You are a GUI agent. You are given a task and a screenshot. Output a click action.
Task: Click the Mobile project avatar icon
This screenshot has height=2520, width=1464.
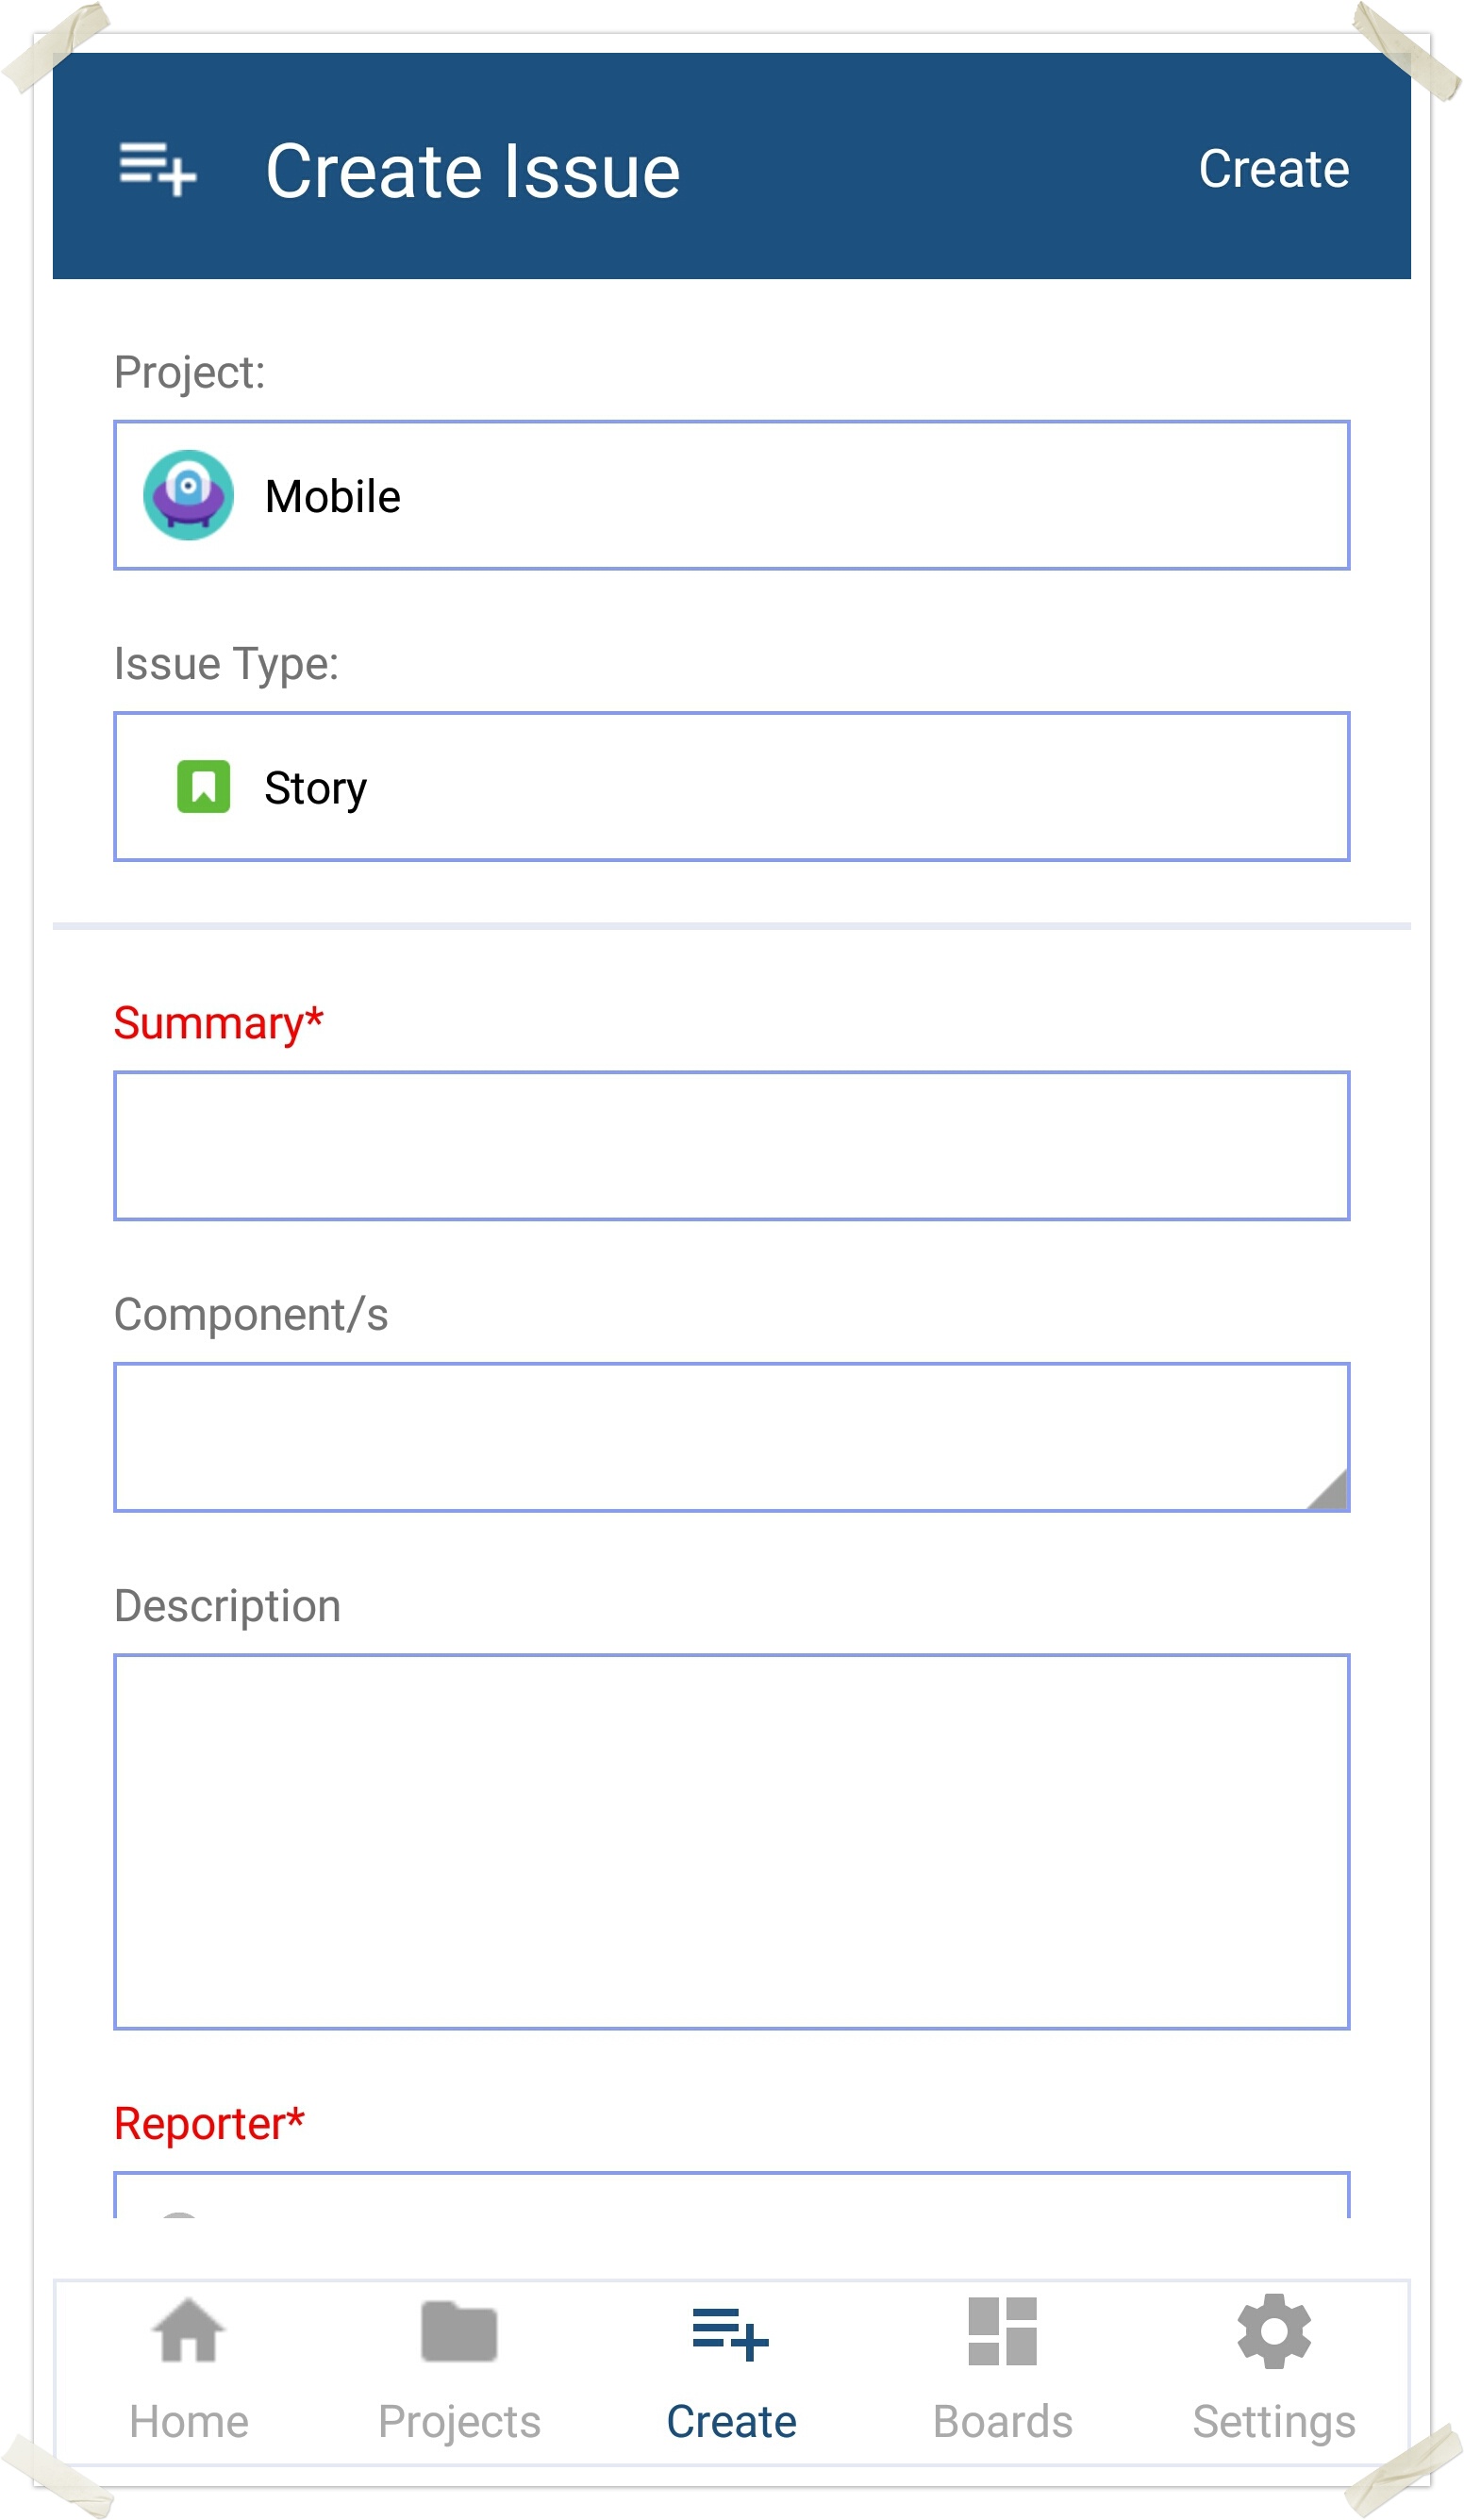pyautogui.click(x=188, y=495)
